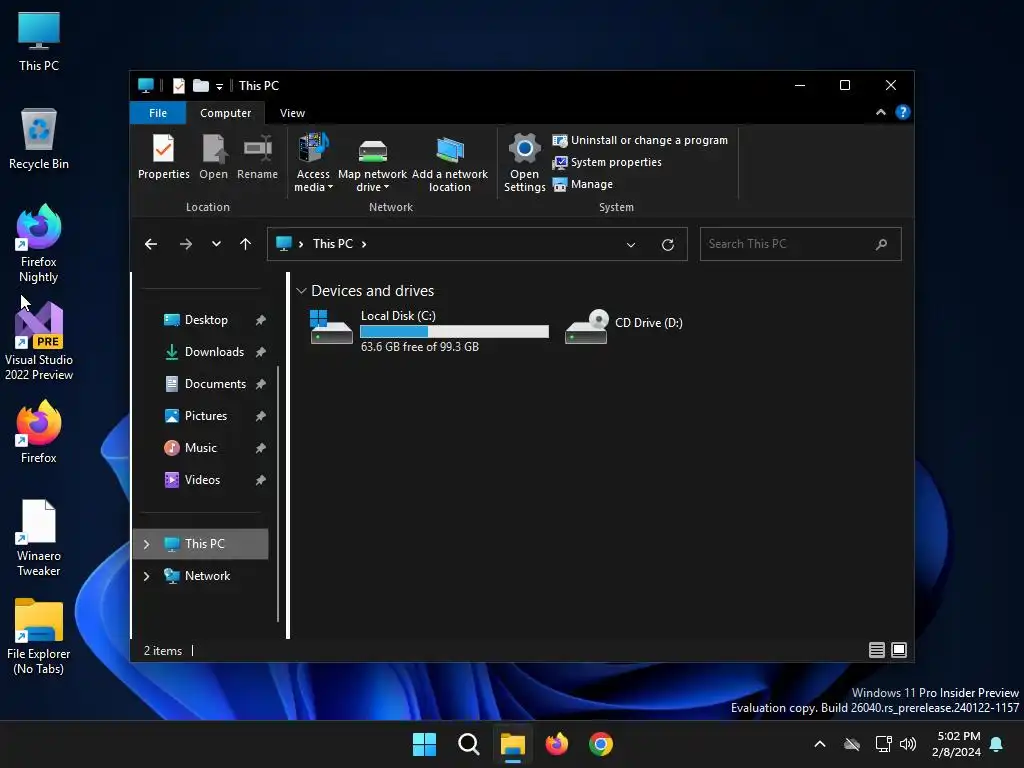Select the Computer ribbon tab
The image size is (1024, 768).
pyautogui.click(x=225, y=113)
